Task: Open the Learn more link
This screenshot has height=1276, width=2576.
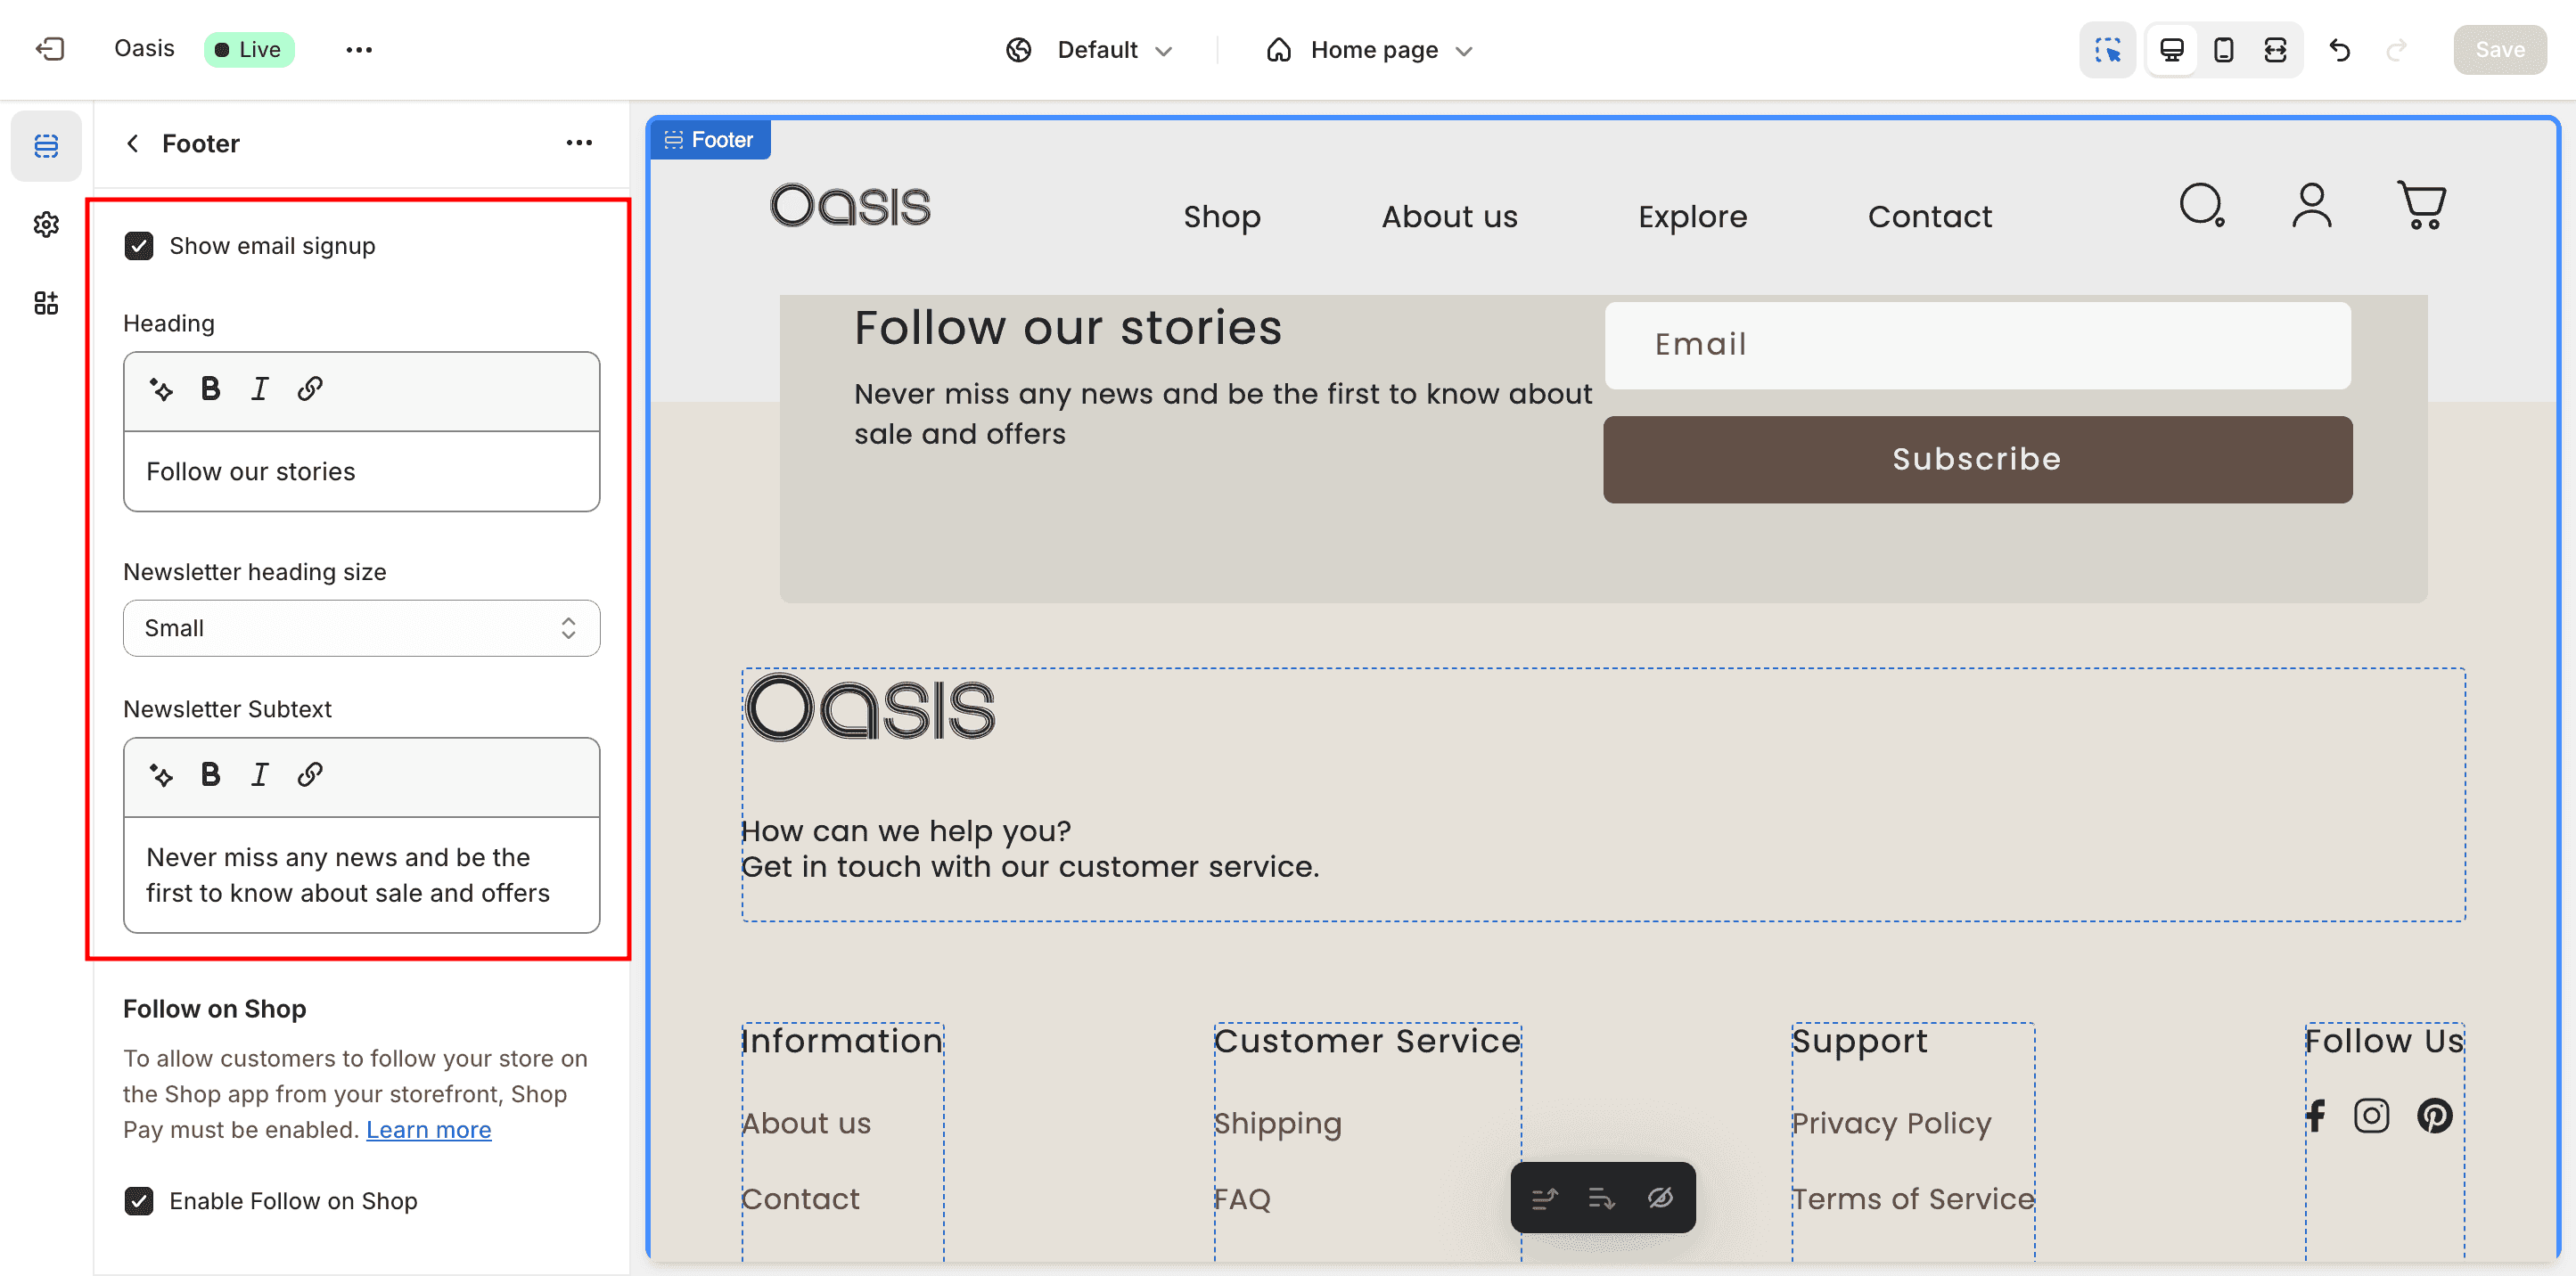Action: point(428,1130)
